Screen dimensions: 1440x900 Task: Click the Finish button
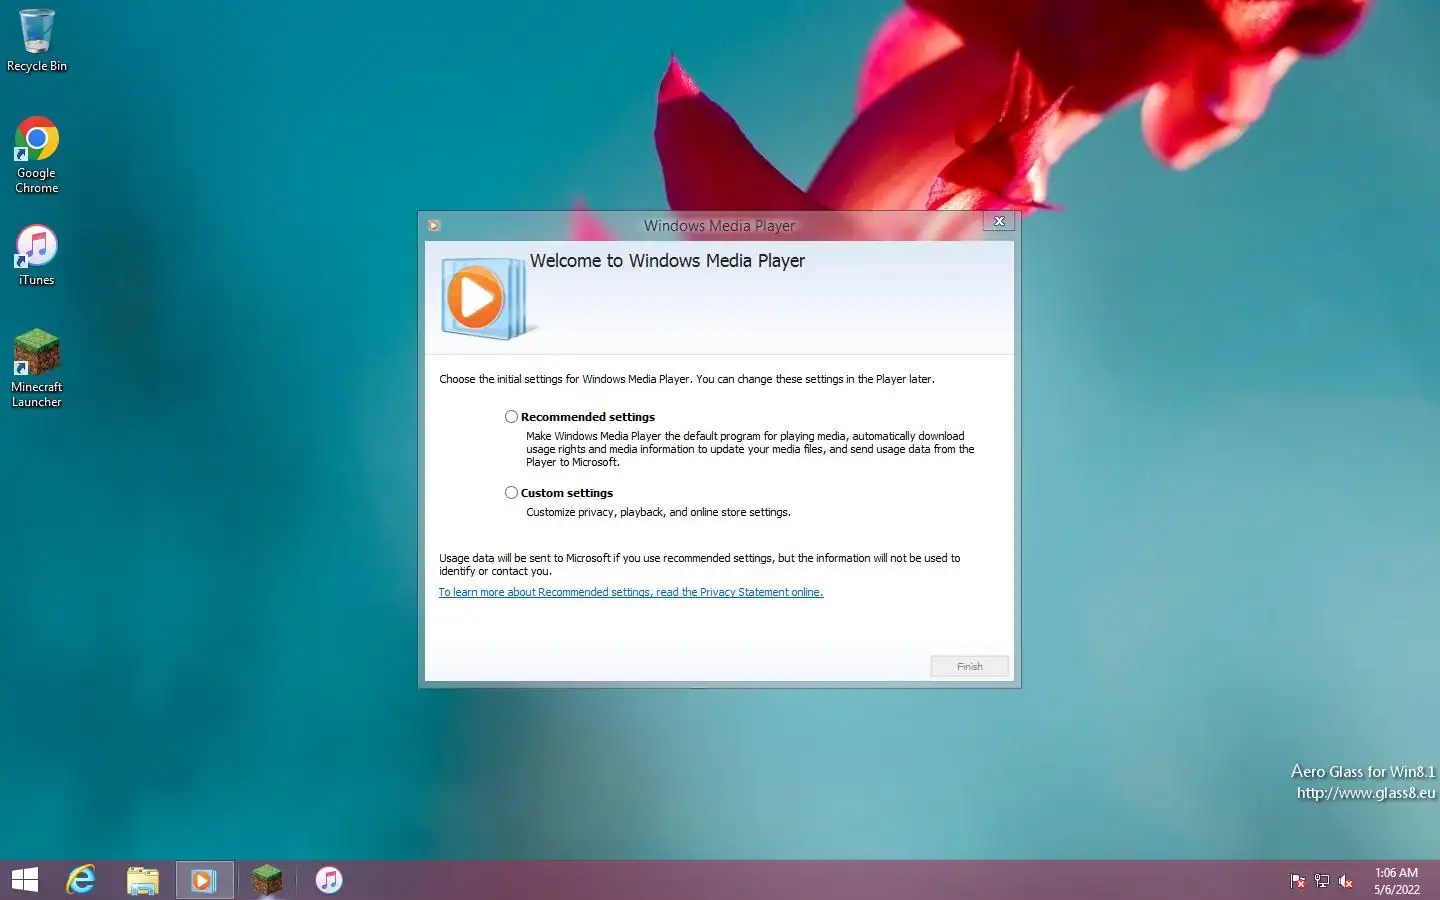click(969, 667)
